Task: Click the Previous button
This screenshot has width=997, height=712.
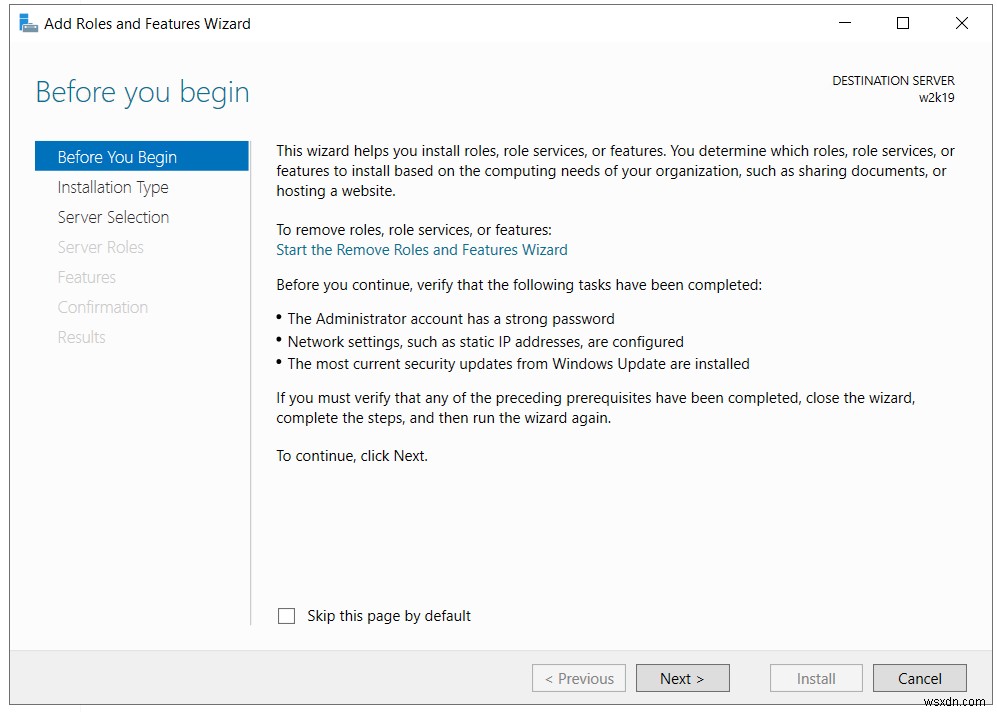Action: coord(578,678)
